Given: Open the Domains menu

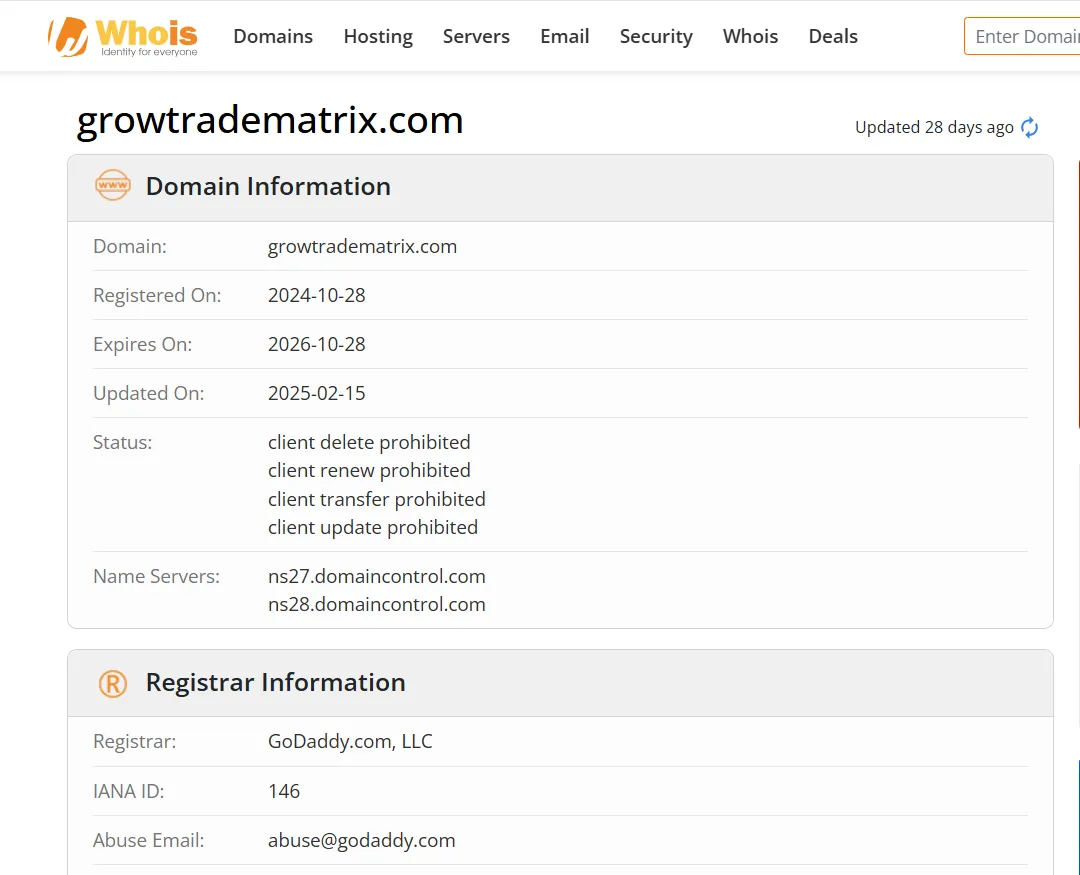Looking at the screenshot, I should [273, 37].
